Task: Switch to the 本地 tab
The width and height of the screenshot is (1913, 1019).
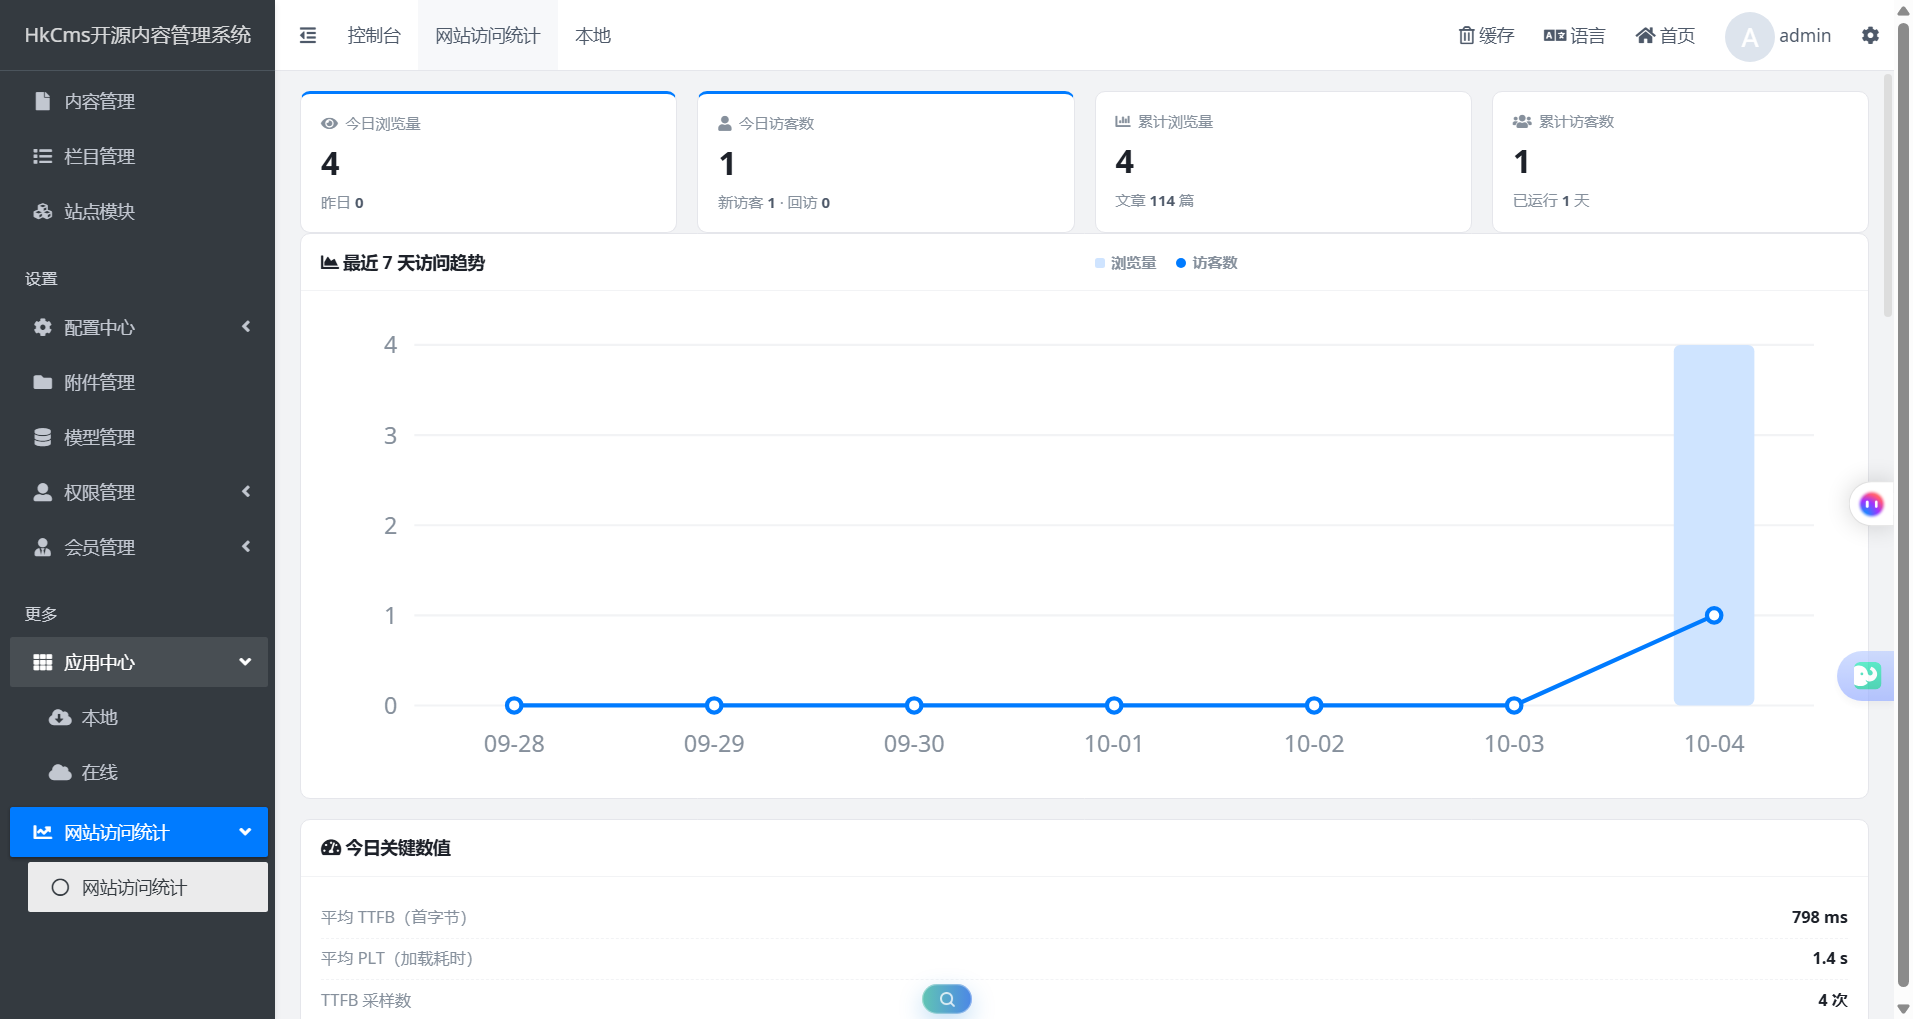Action: click(x=593, y=35)
